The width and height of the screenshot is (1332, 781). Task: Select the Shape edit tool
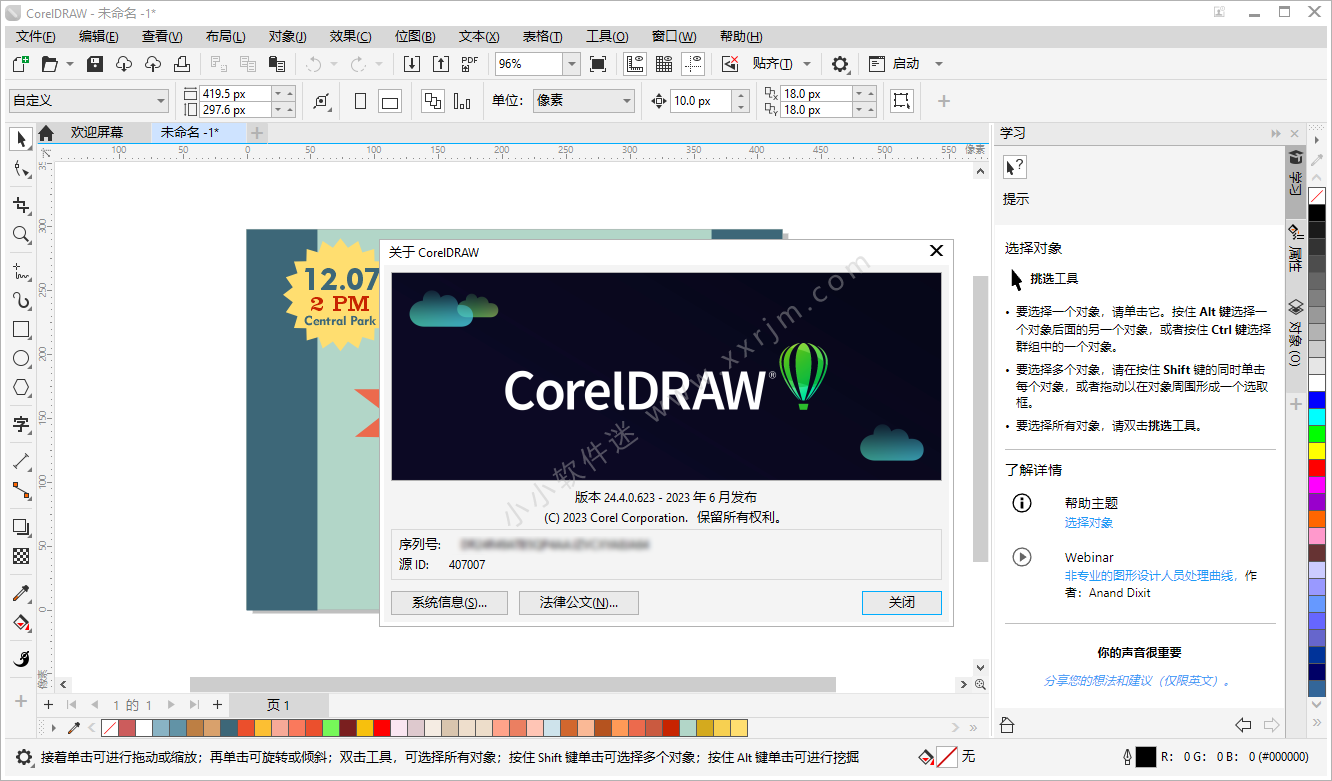(20, 170)
